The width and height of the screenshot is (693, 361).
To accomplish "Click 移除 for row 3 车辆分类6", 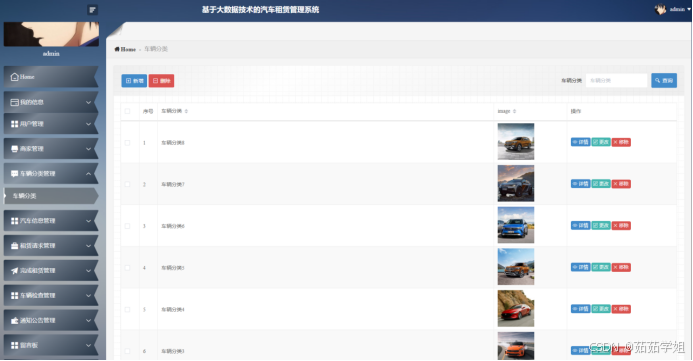I will (621, 225).
